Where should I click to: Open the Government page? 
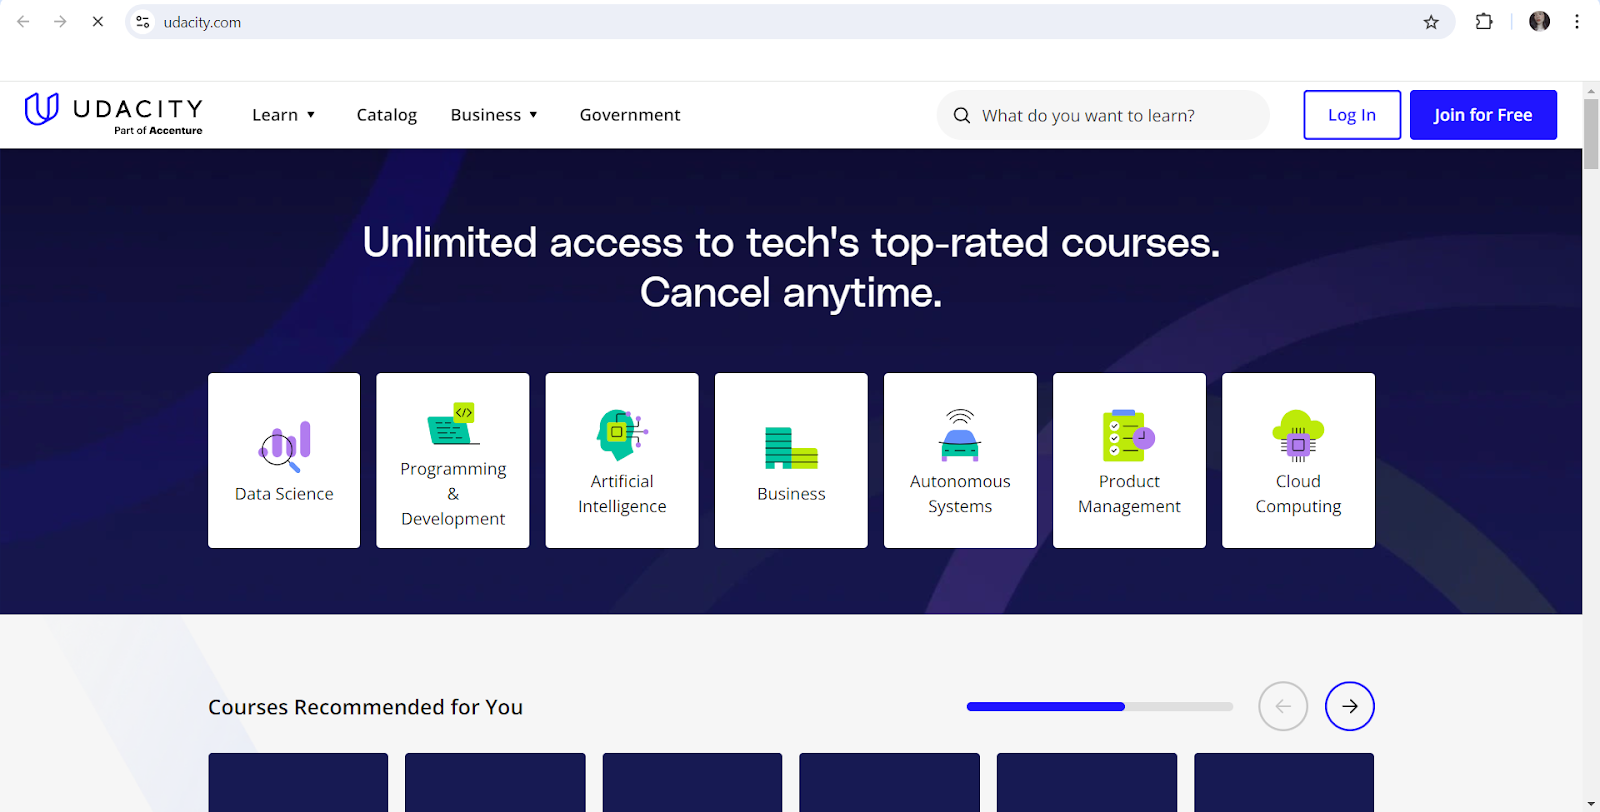pos(630,115)
